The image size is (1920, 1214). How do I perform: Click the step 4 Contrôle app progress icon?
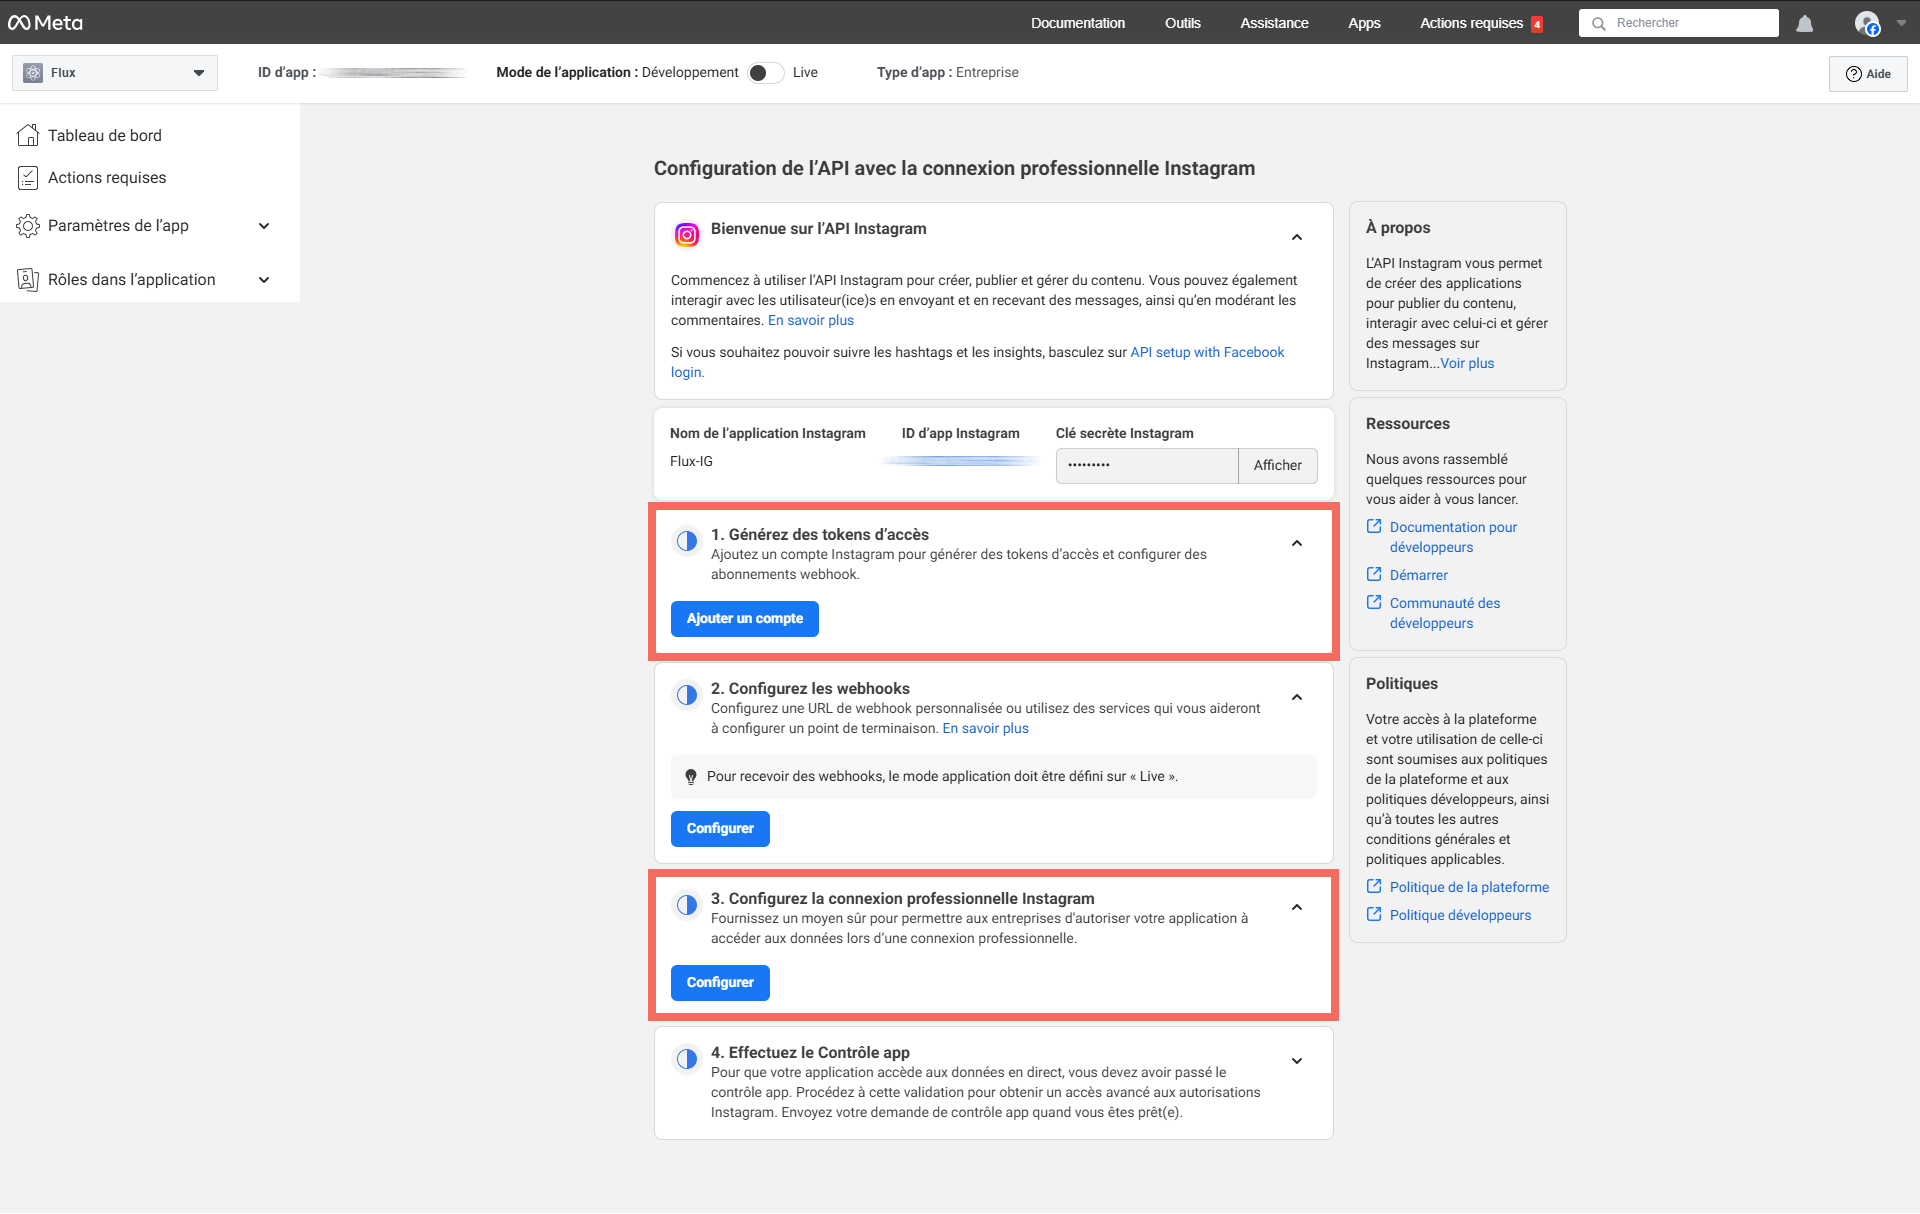[686, 1059]
